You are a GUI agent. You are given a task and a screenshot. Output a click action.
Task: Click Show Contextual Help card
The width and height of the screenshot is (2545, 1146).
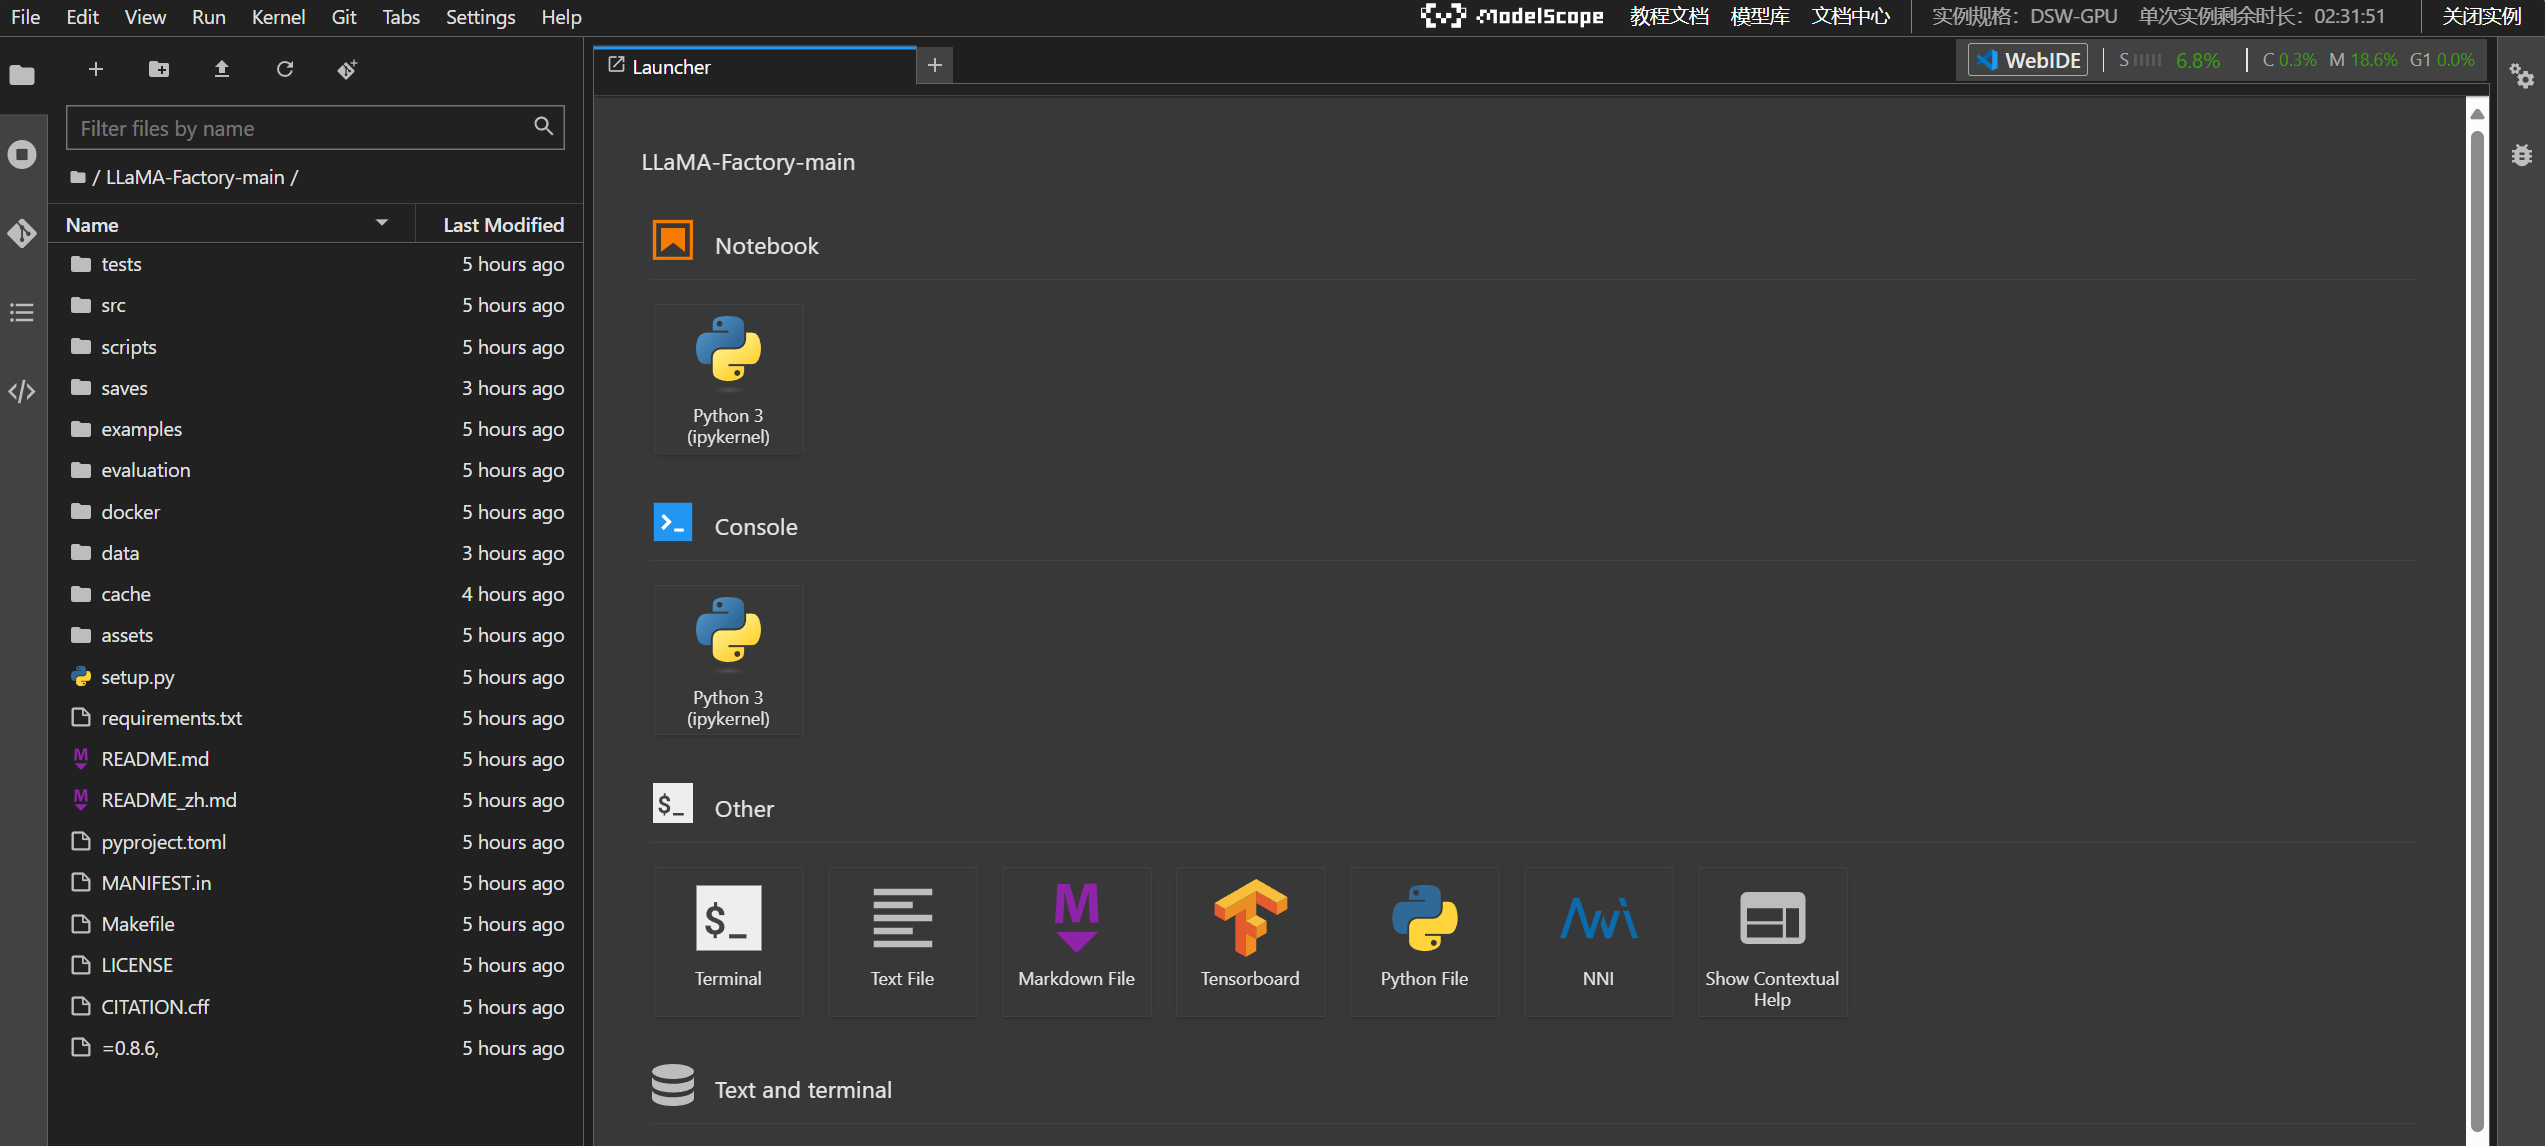coord(1772,942)
